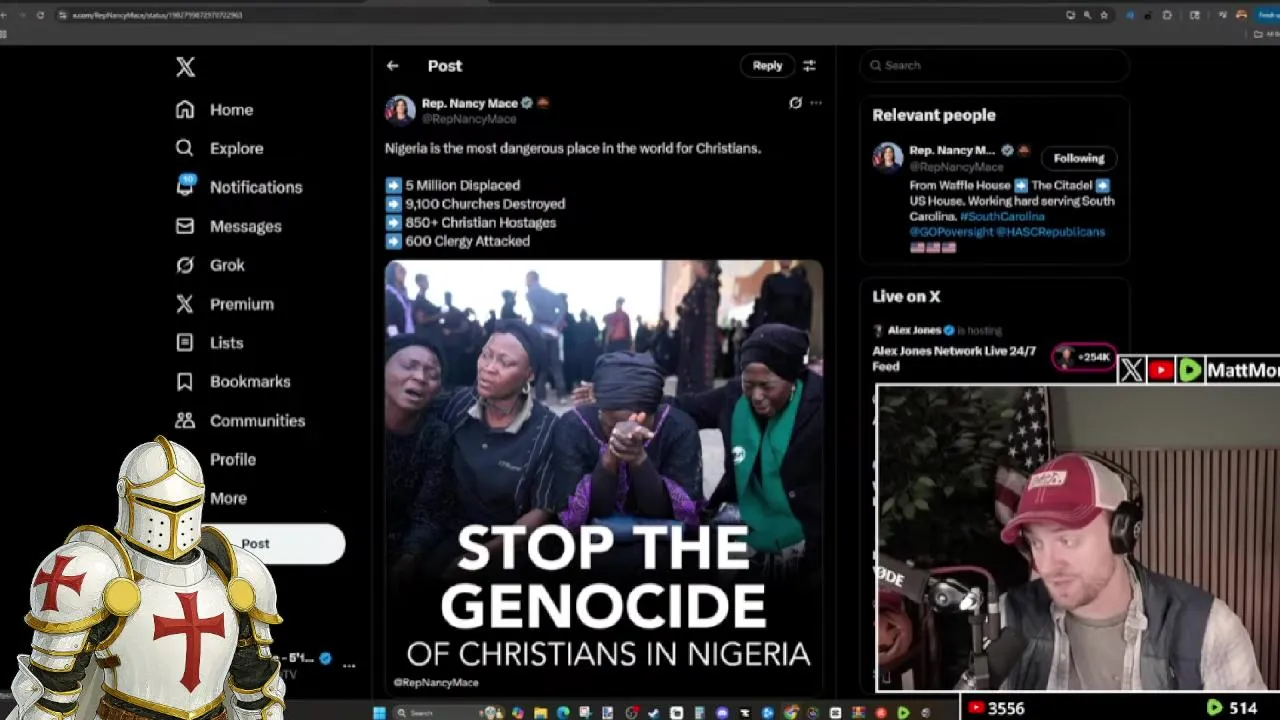Open the @HASCRepublicans mention link
The width and height of the screenshot is (1280, 720).
click(1051, 232)
